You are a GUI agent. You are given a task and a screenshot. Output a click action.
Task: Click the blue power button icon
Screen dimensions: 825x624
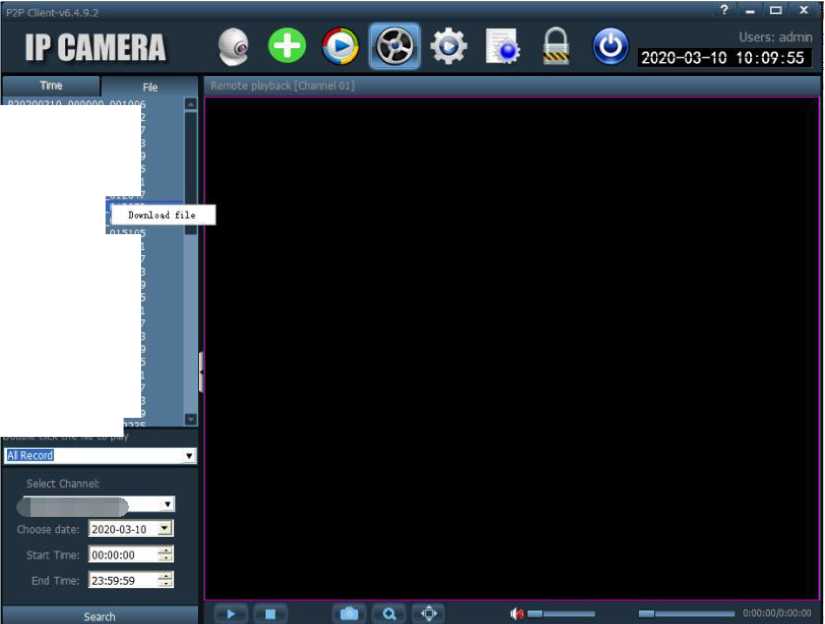point(609,46)
